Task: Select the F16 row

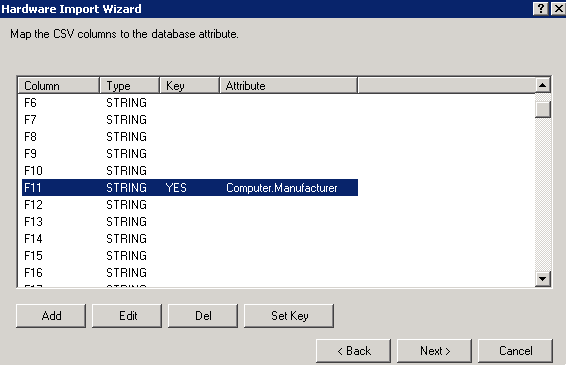Action: tap(190, 273)
